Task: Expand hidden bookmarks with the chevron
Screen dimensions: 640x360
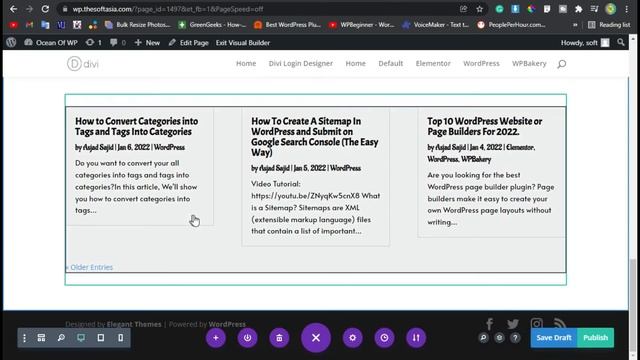Action: (x=575, y=25)
